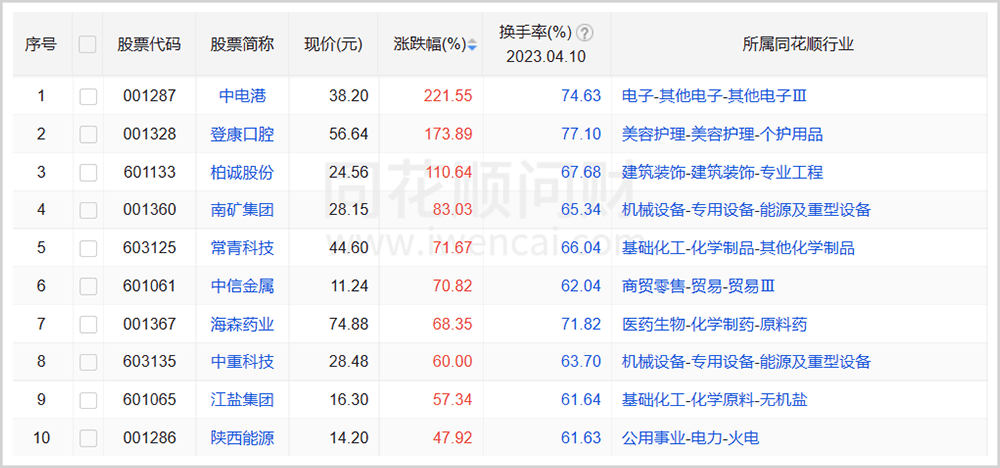
Task: Open 南矿集团's industry link 机械设备-专用设备-能源及重型设备
Action: pyautogui.click(x=746, y=210)
